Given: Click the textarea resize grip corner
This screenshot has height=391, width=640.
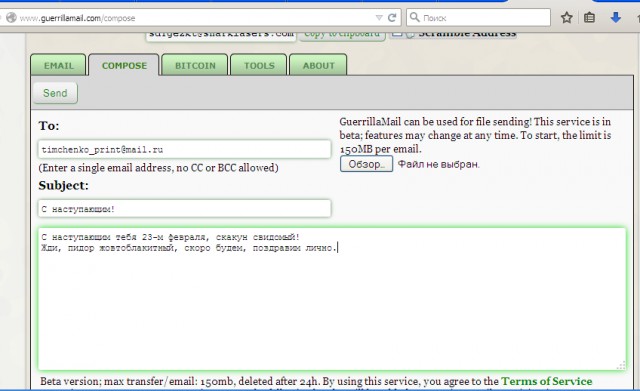Looking at the screenshot, I should (621, 365).
